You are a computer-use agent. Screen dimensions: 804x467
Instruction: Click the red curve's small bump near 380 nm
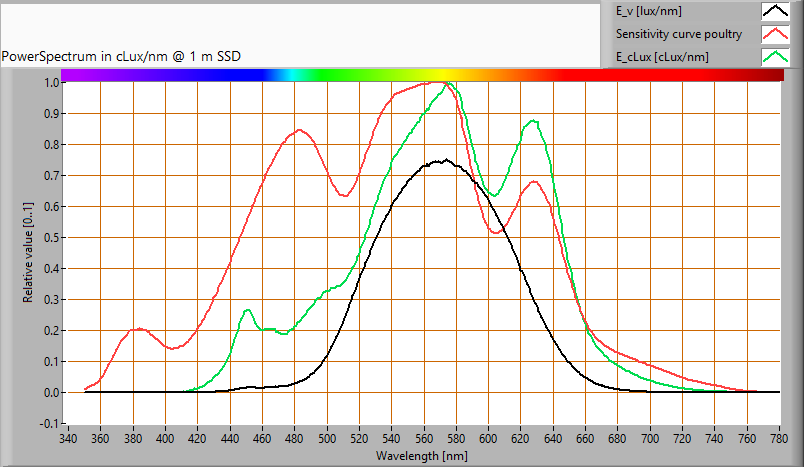(139, 329)
